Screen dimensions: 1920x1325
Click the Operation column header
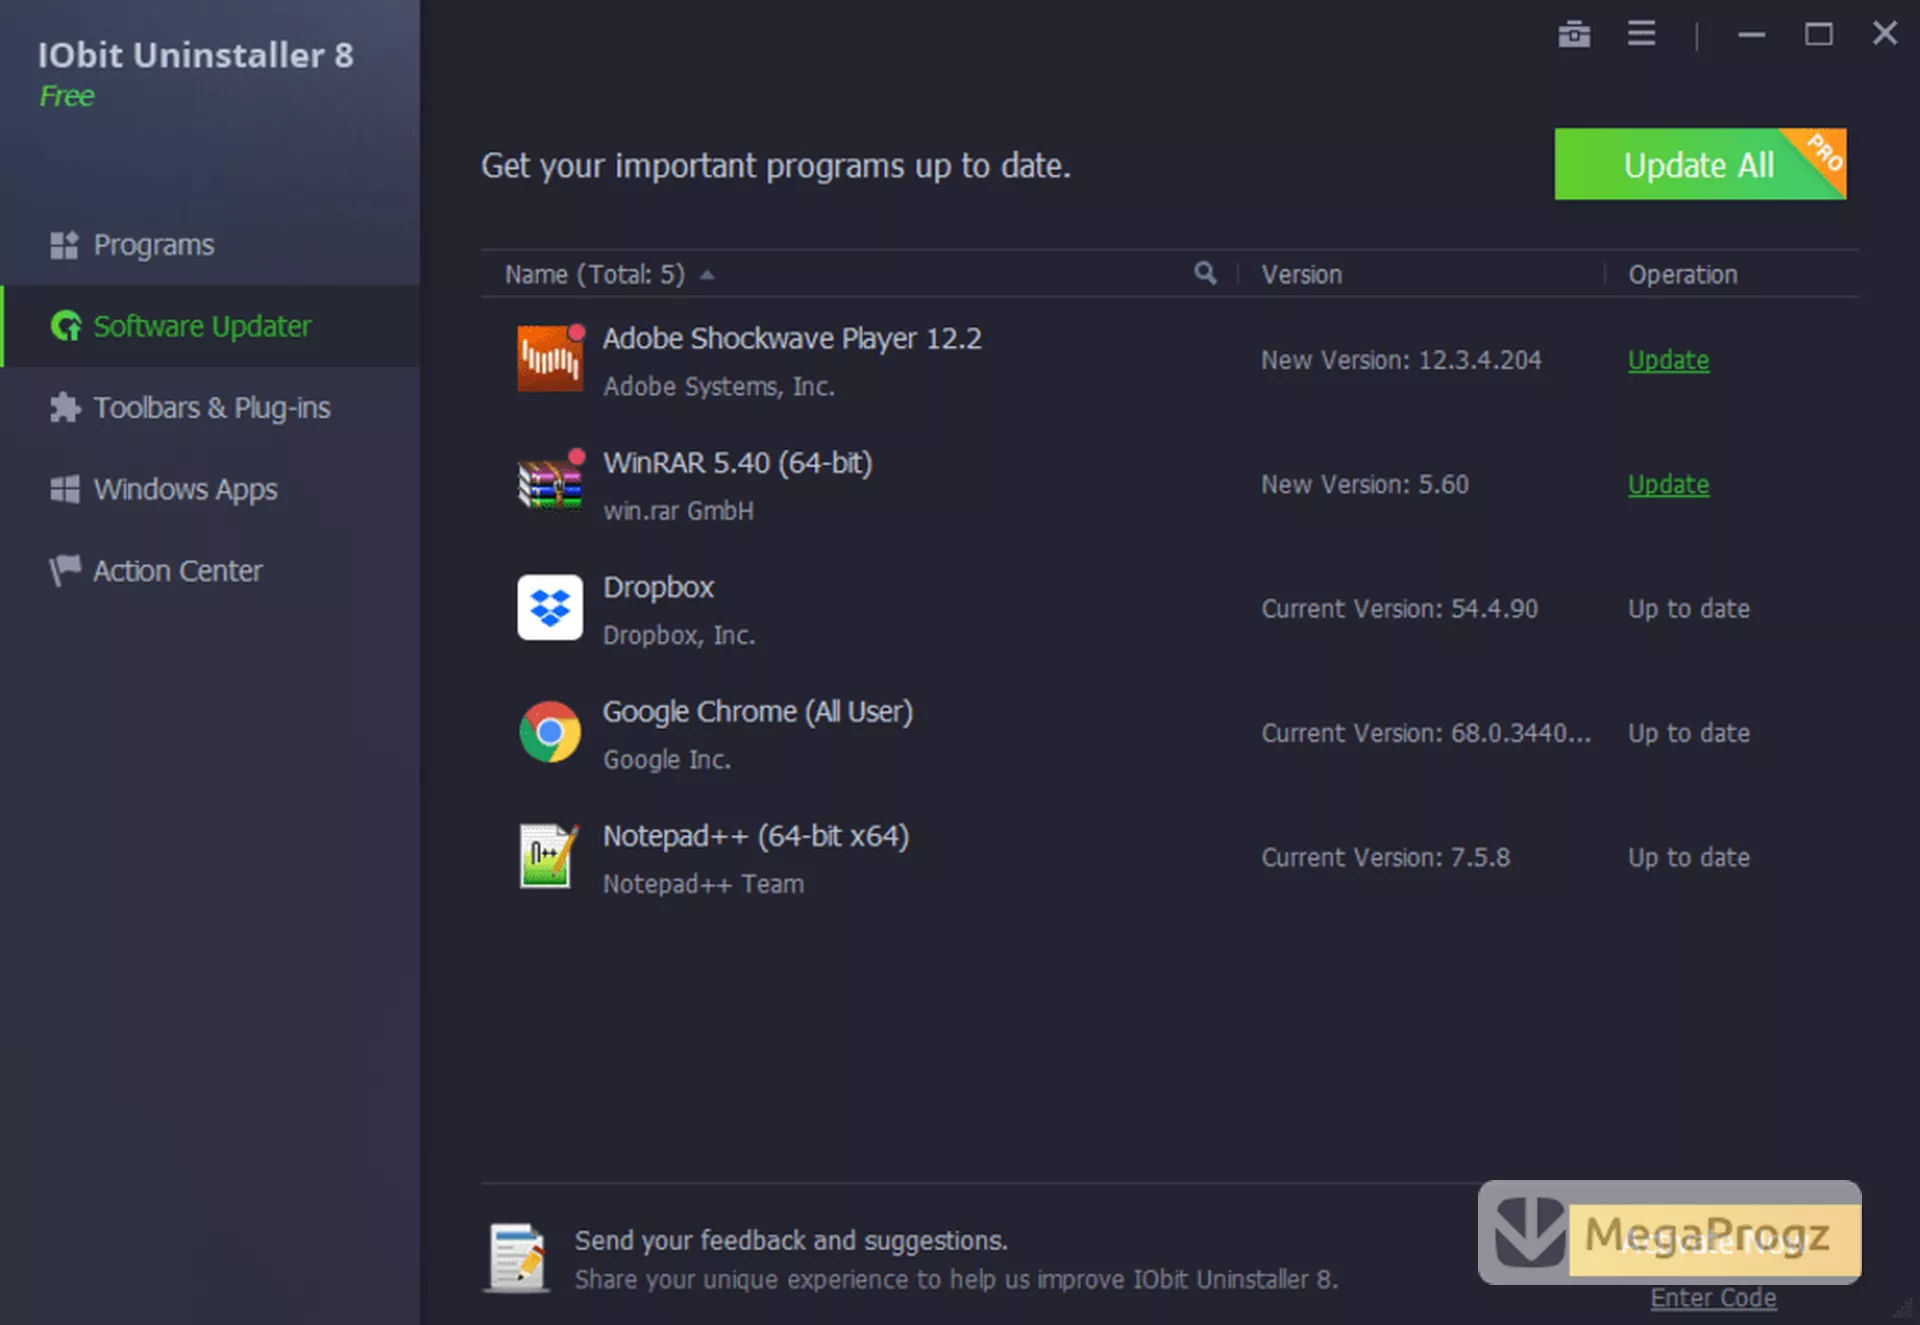click(1683, 274)
